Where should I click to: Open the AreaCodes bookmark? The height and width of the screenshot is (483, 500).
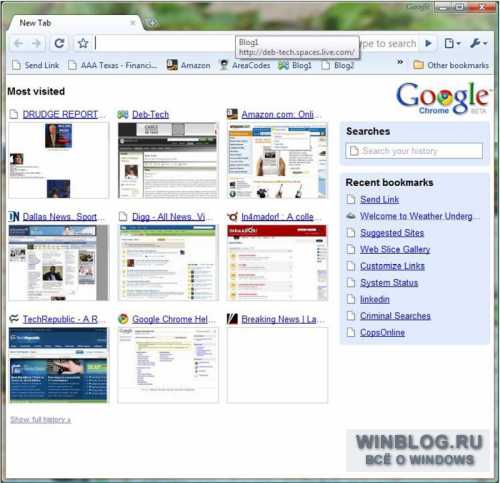[x=245, y=65]
